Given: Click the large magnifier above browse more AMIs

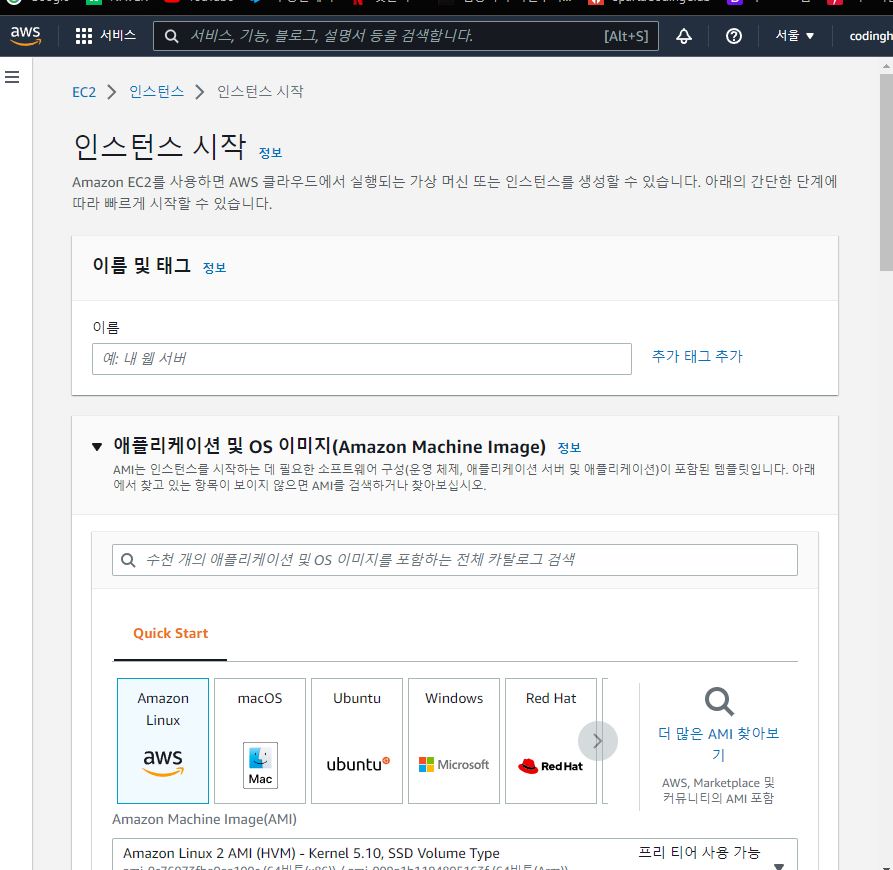Looking at the screenshot, I should pos(719,701).
